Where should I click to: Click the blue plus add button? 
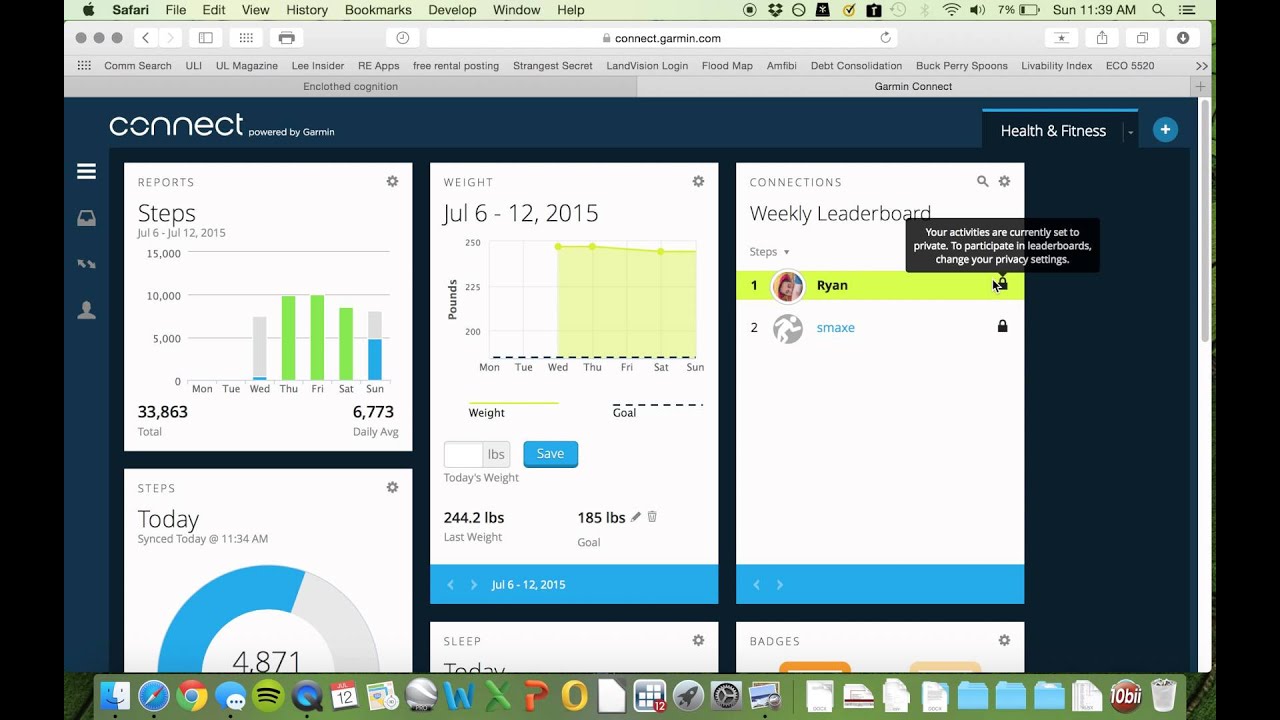(1165, 130)
